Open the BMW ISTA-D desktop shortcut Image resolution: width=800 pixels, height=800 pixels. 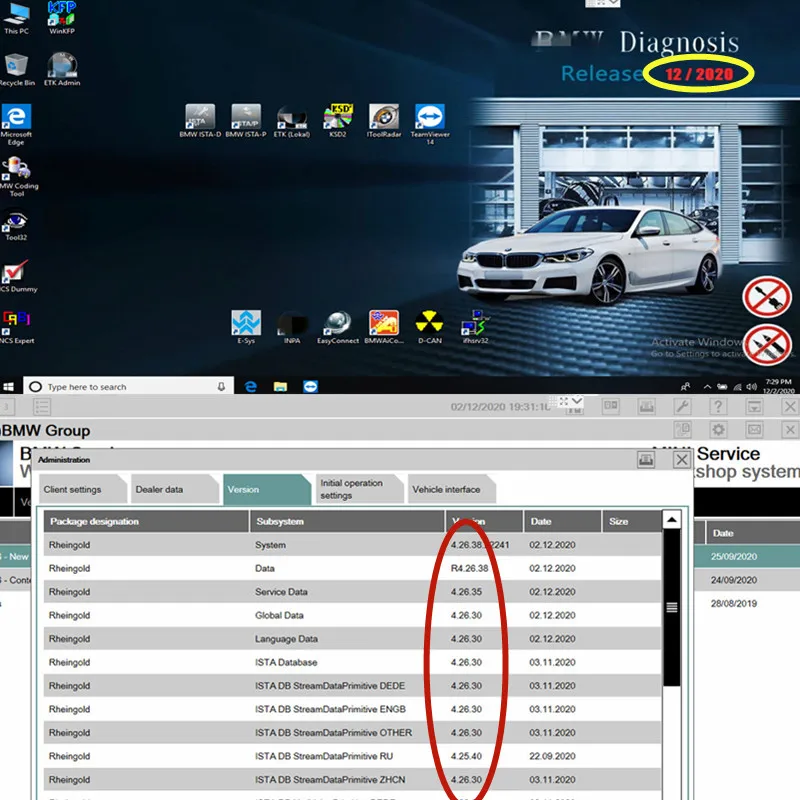click(x=200, y=120)
